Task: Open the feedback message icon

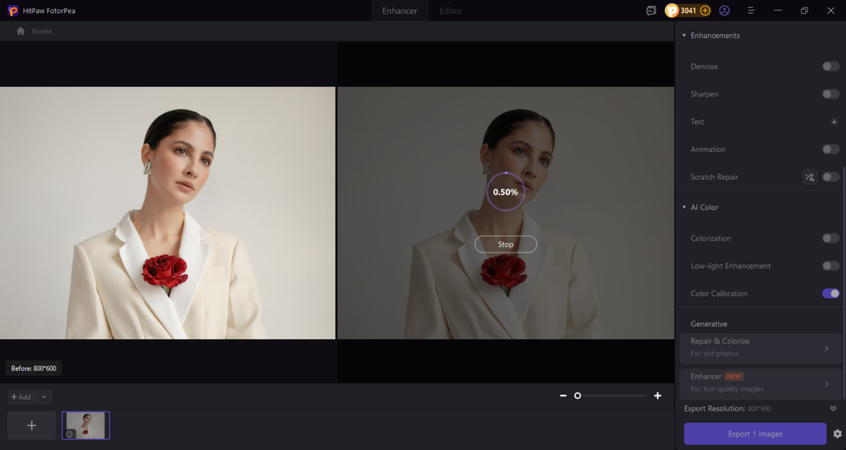Action: click(x=651, y=10)
